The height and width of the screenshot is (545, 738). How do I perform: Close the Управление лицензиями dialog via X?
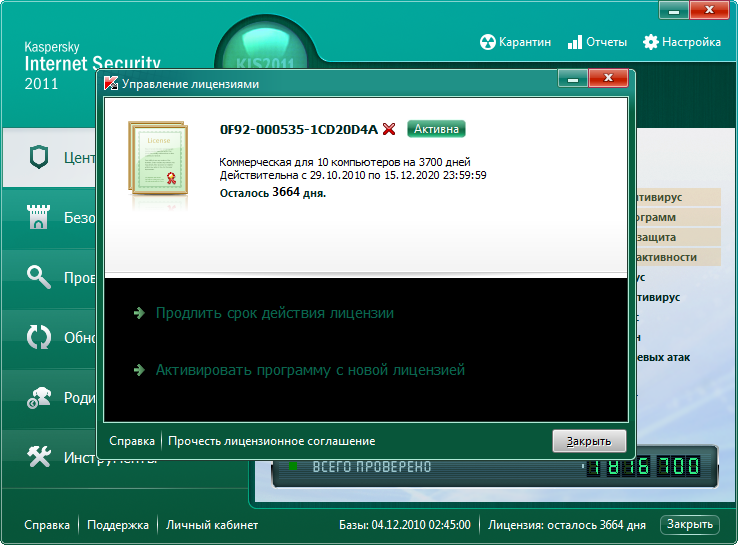click(x=608, y=78)
